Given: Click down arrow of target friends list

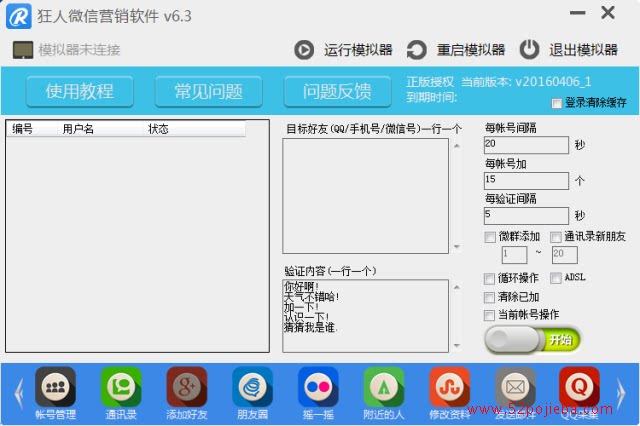Looking at the screenshot, I should tap(457, 247).
